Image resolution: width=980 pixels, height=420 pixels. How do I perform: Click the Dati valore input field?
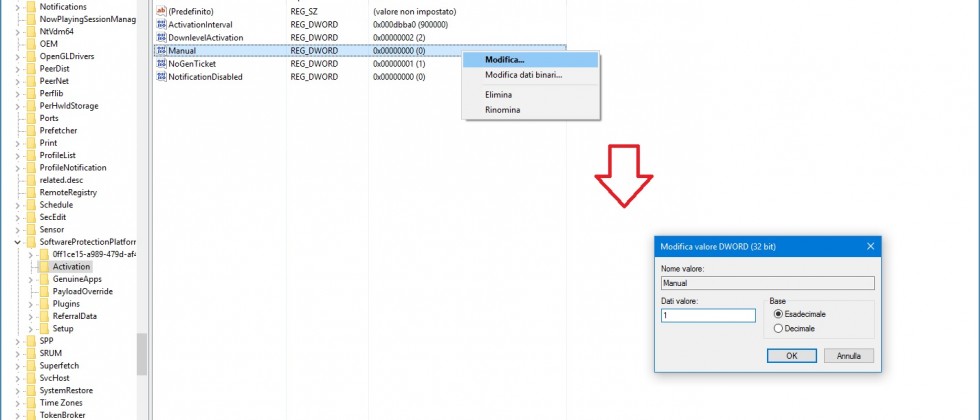(708, 316)
